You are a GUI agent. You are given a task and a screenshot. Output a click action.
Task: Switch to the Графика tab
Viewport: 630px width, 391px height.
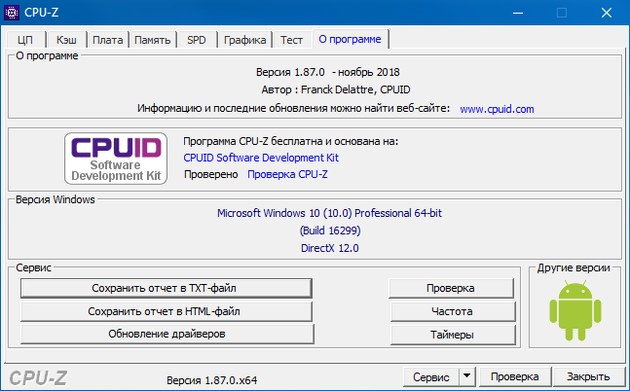(245, 40)
